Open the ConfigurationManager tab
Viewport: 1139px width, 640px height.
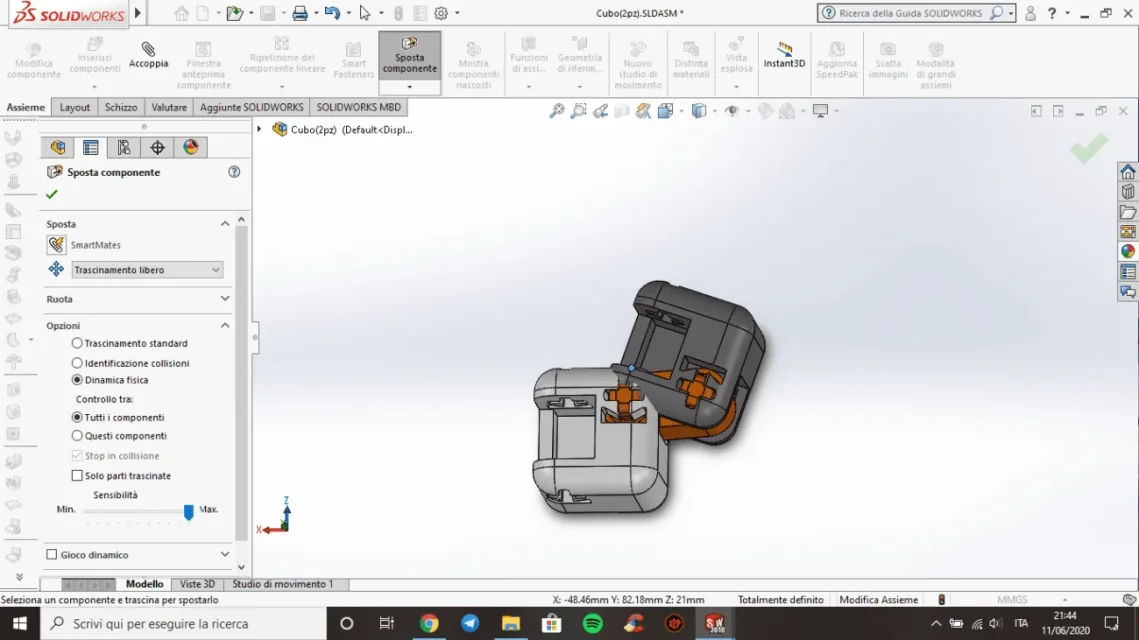[124, 147]
